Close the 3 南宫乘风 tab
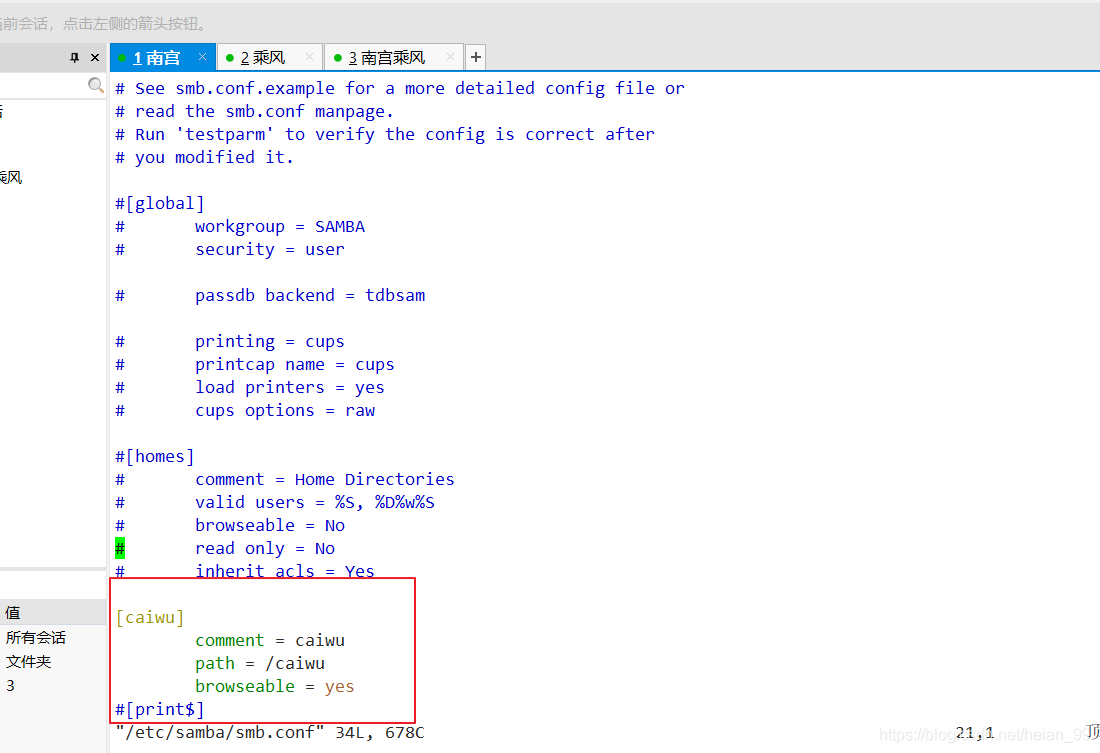This screenshot has height=753, width=1100. point(450,56)
